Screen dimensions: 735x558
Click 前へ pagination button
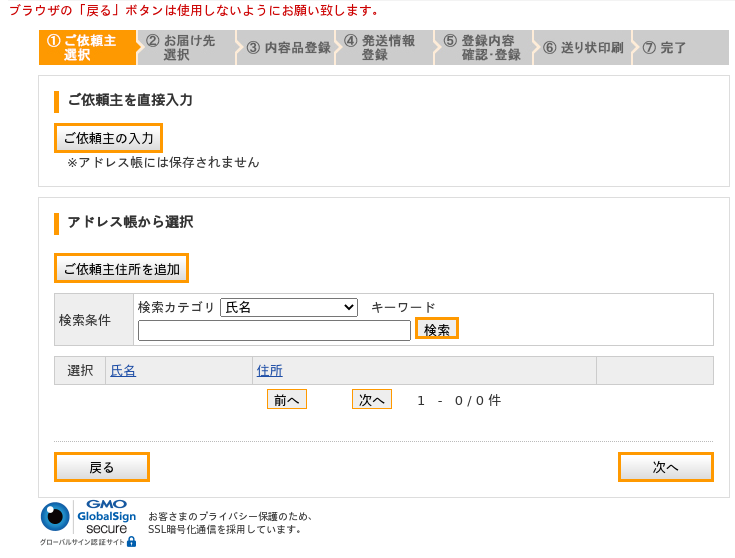point(286,400)
